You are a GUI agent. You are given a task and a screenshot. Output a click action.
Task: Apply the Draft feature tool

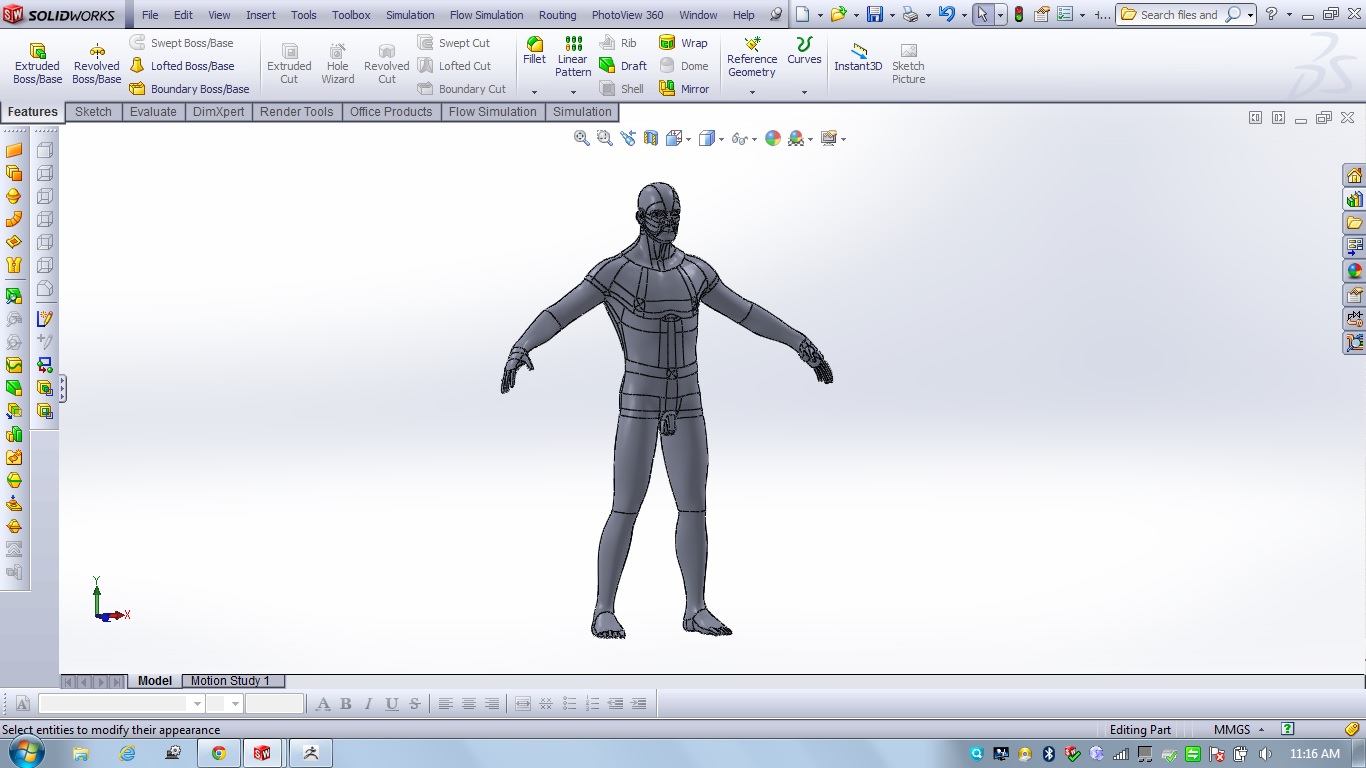623,66
